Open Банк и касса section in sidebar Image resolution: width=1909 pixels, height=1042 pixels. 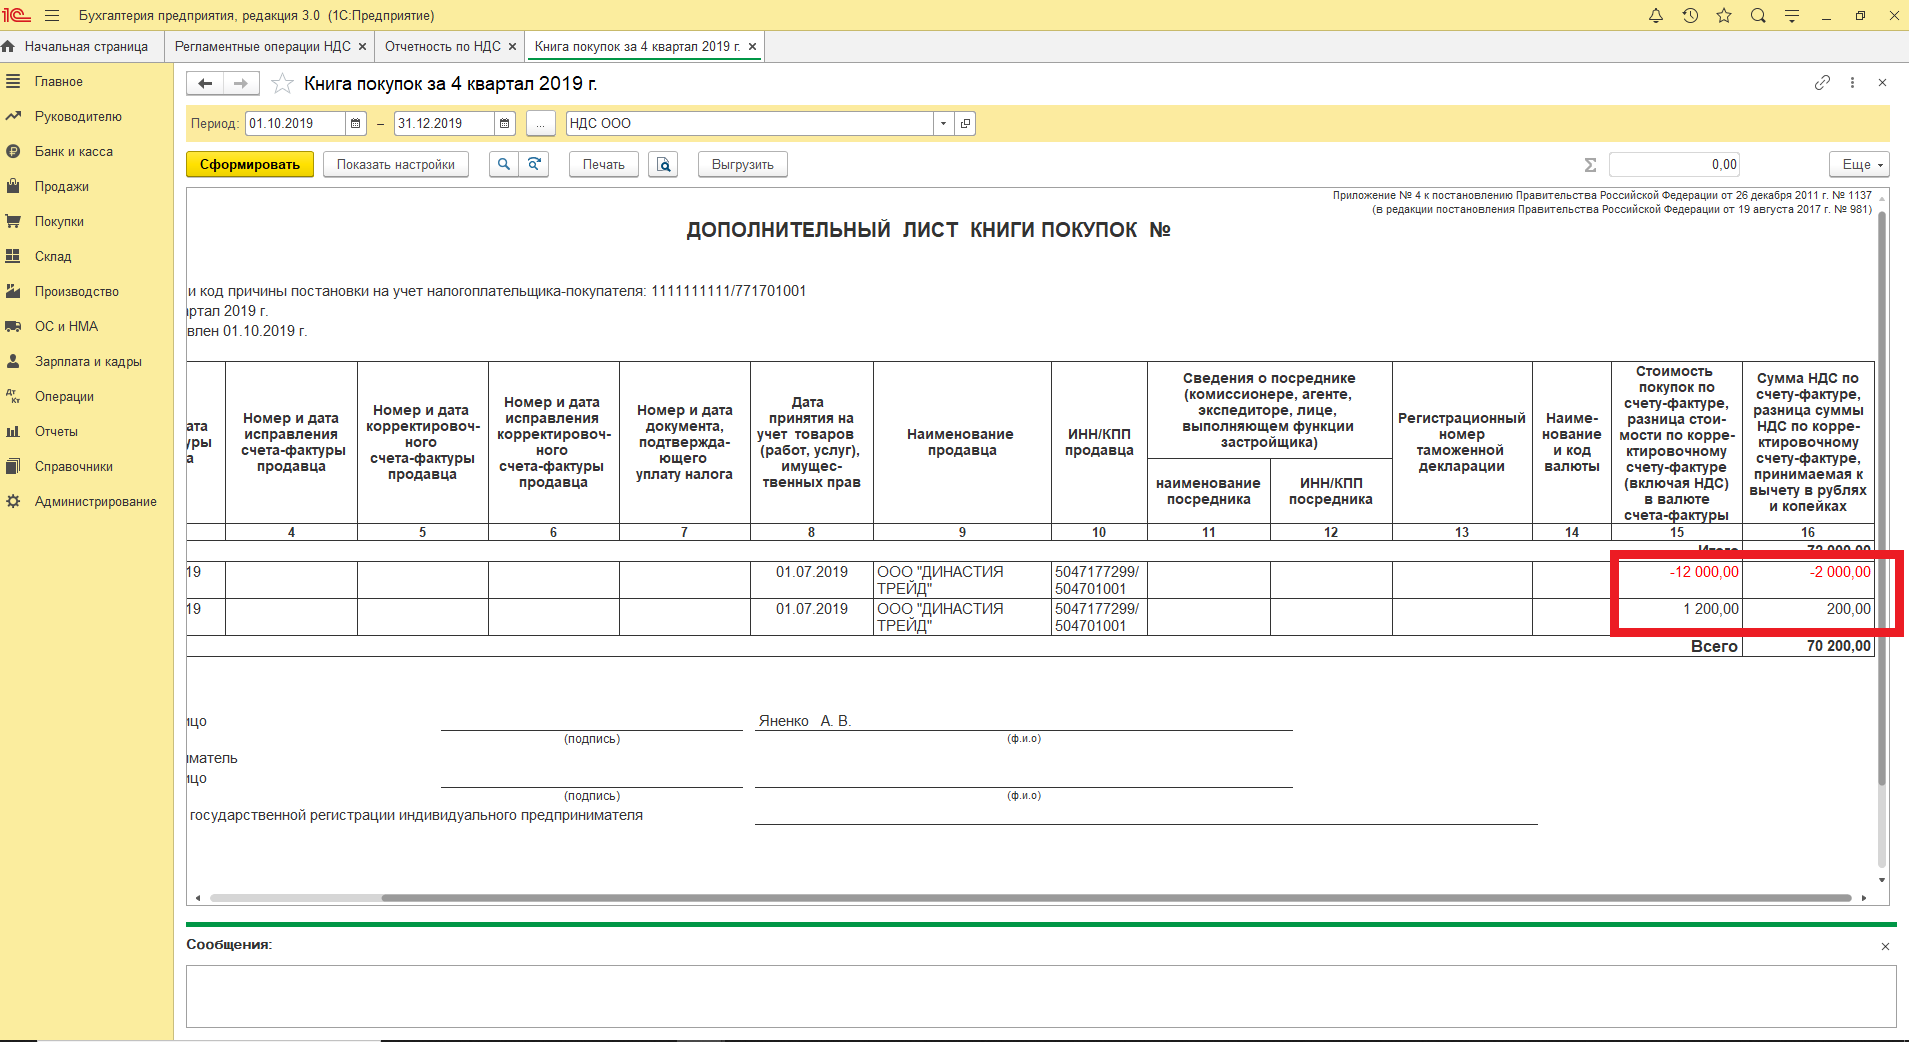pyautogui.click(x=73, y=152)
